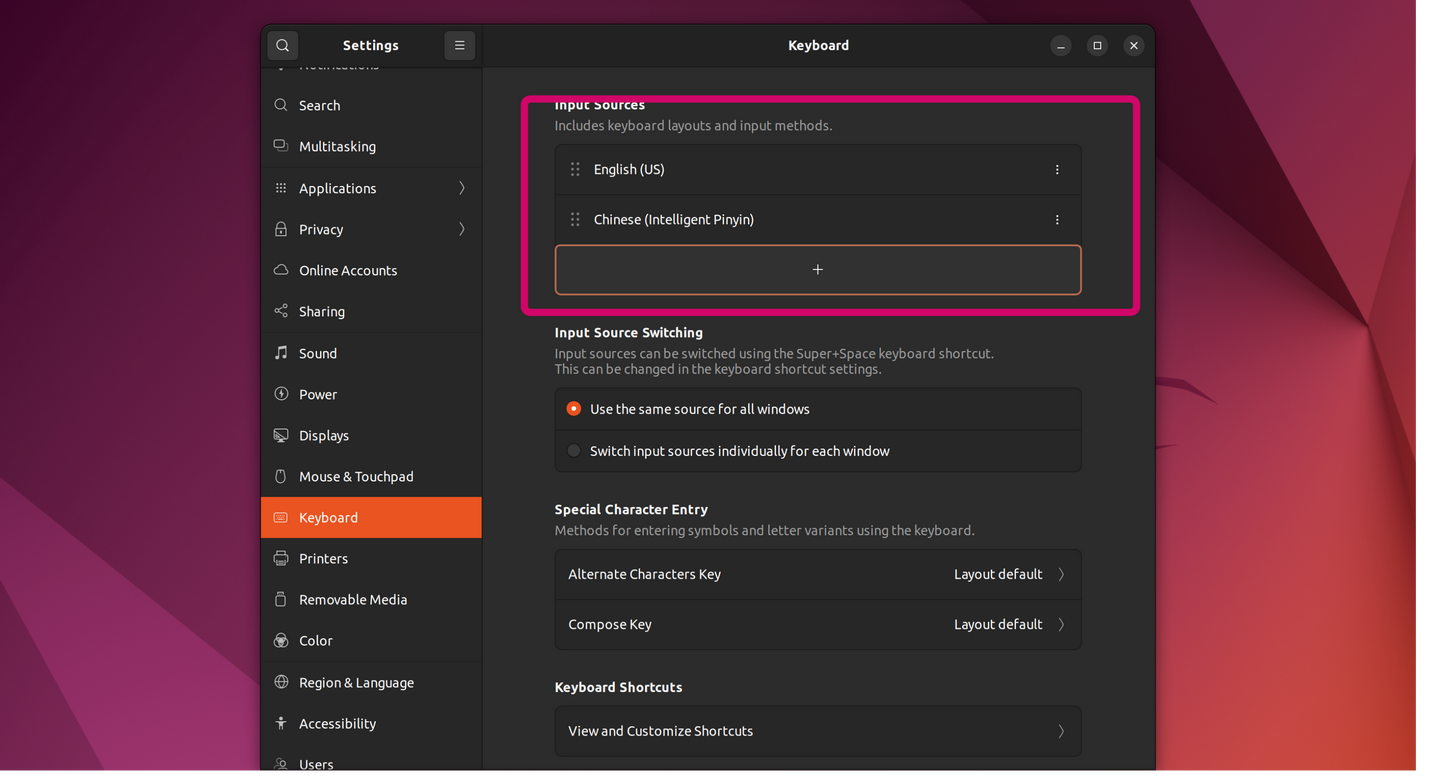1440x782 pixels.
Task: Open the English (US) three-dot options menu
Action: click(1057, 170)
